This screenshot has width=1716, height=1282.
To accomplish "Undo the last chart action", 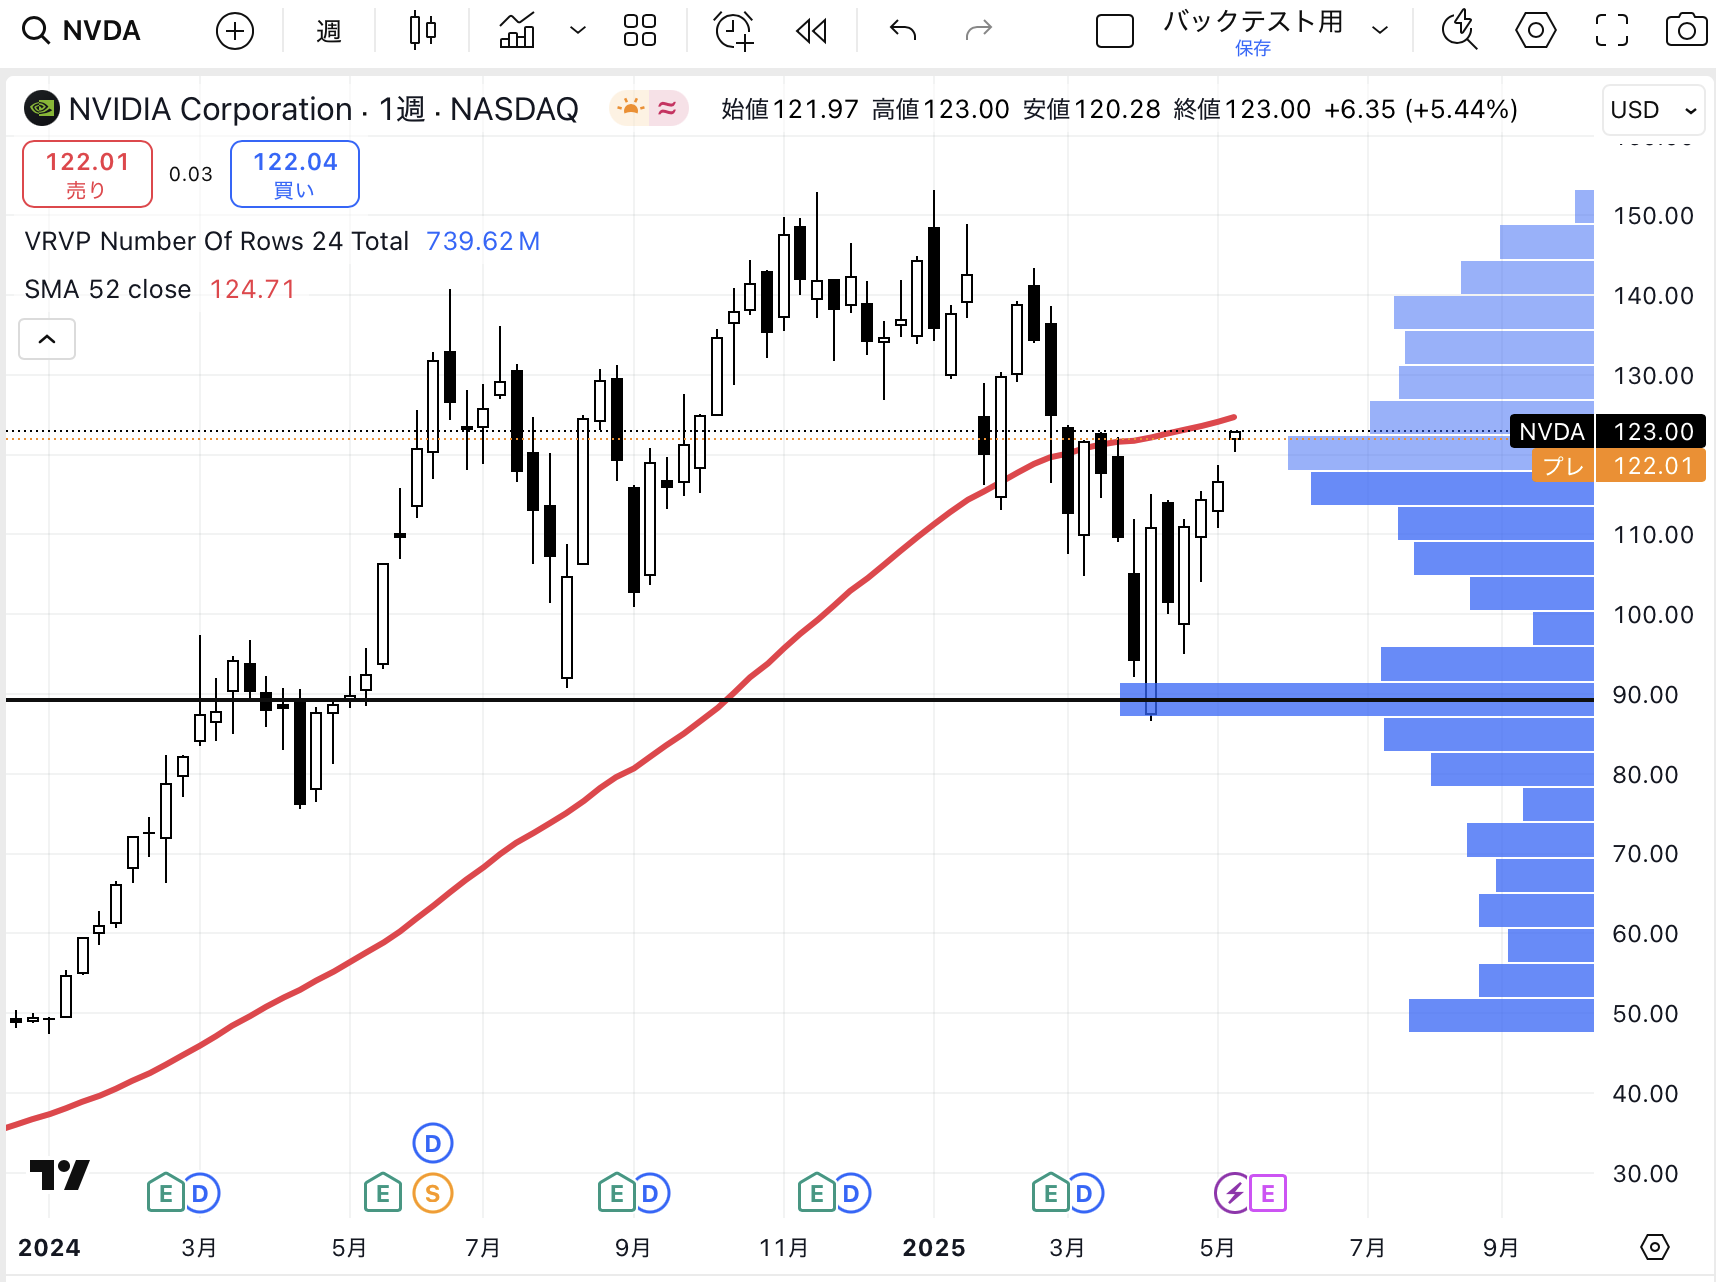I will point(903,31).
